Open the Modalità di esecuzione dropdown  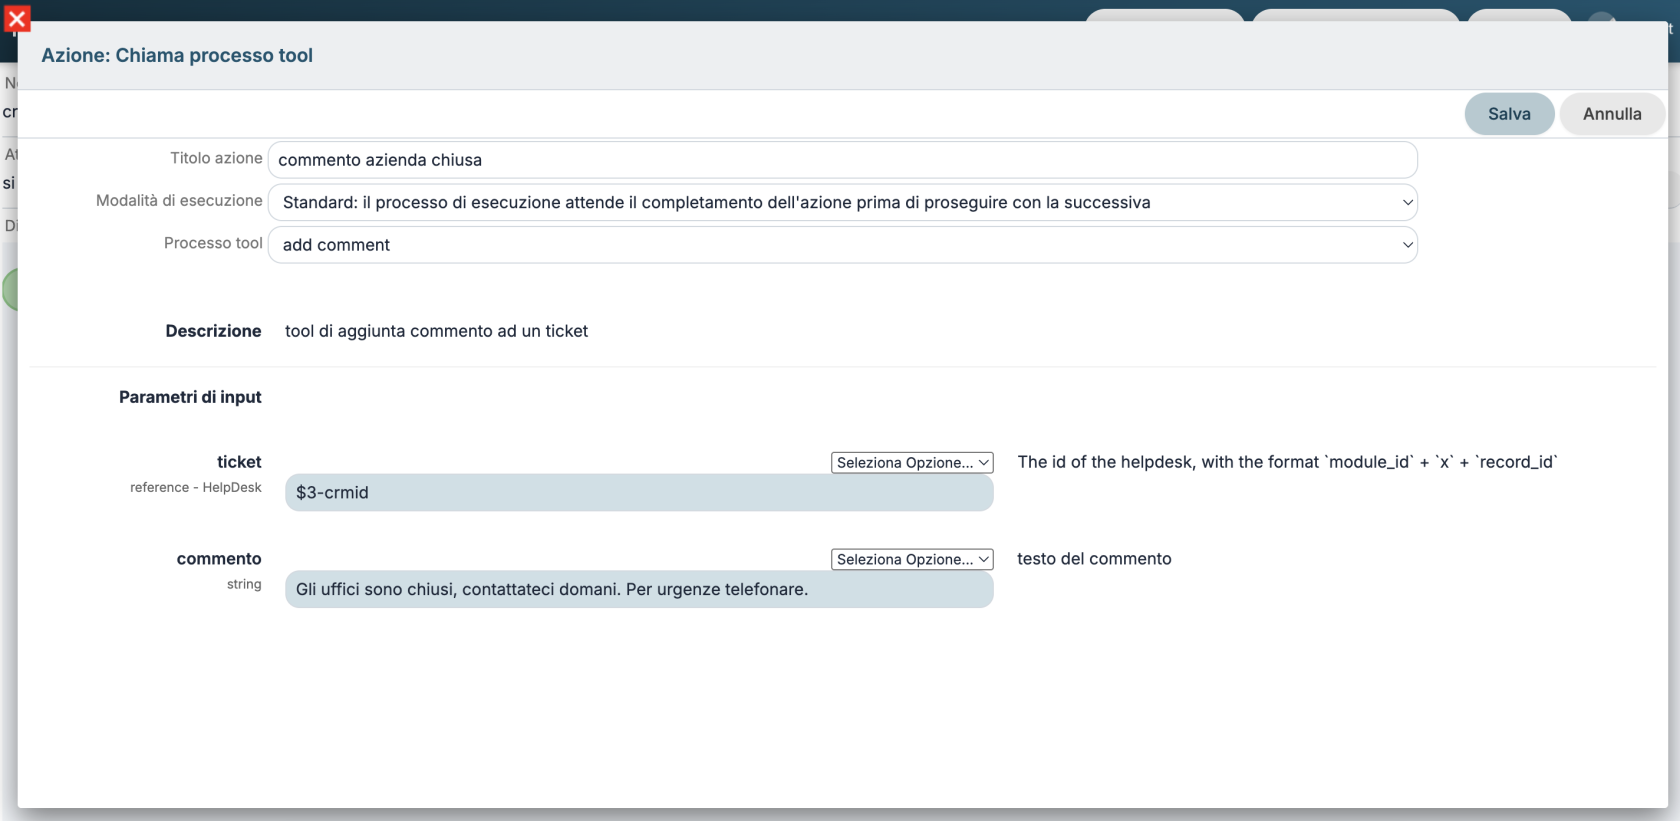(x=842, y=202)
